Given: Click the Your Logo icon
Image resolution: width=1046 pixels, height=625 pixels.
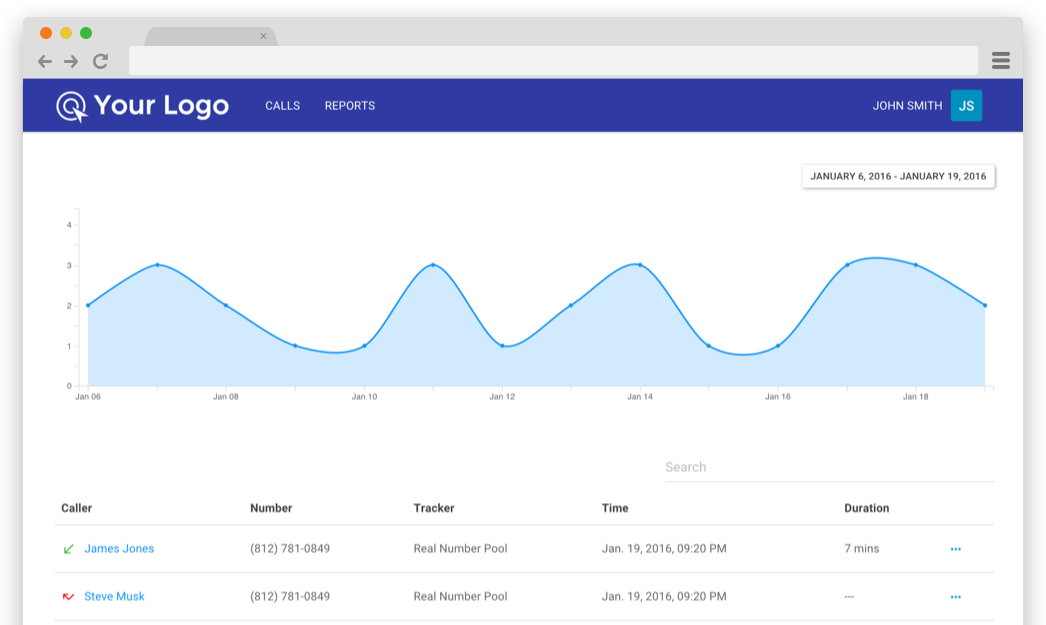Looking at the screenshot, I should click(x=71, y=107).
